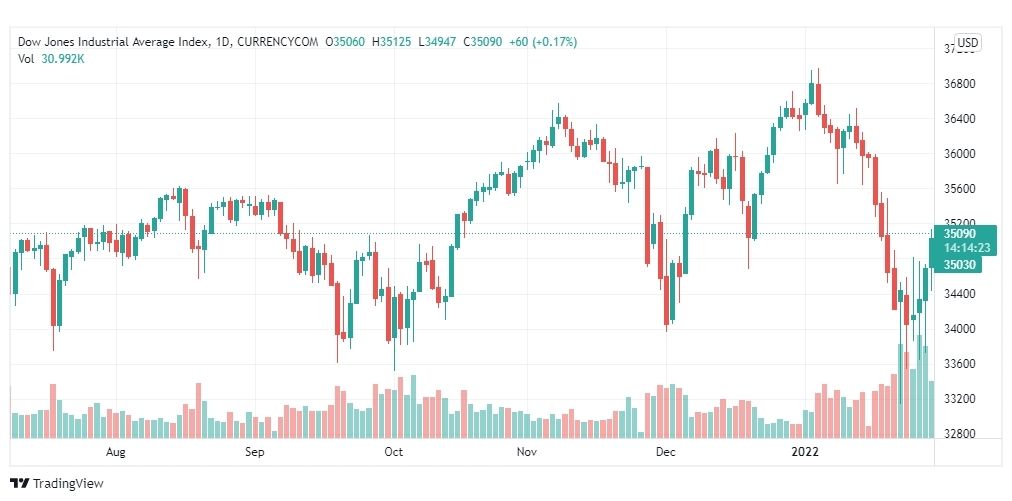Click the CURRENCYCOM exchange label

[278, 42]
